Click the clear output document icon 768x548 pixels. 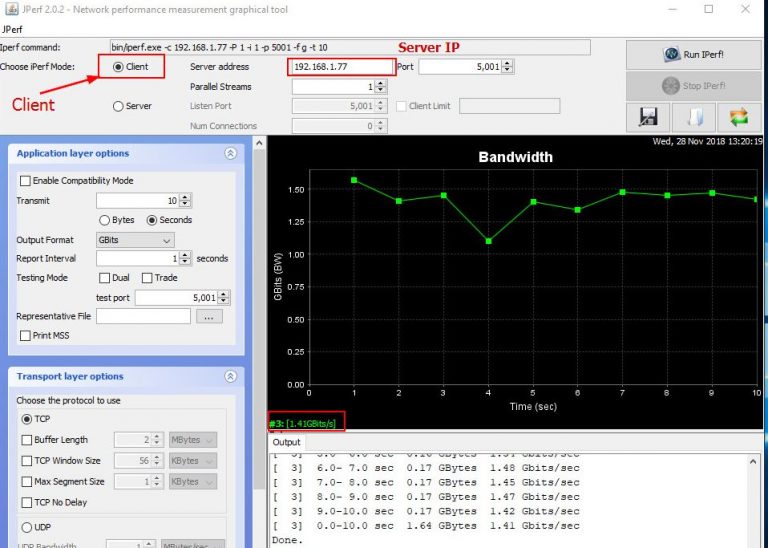[x=694, y=118]
